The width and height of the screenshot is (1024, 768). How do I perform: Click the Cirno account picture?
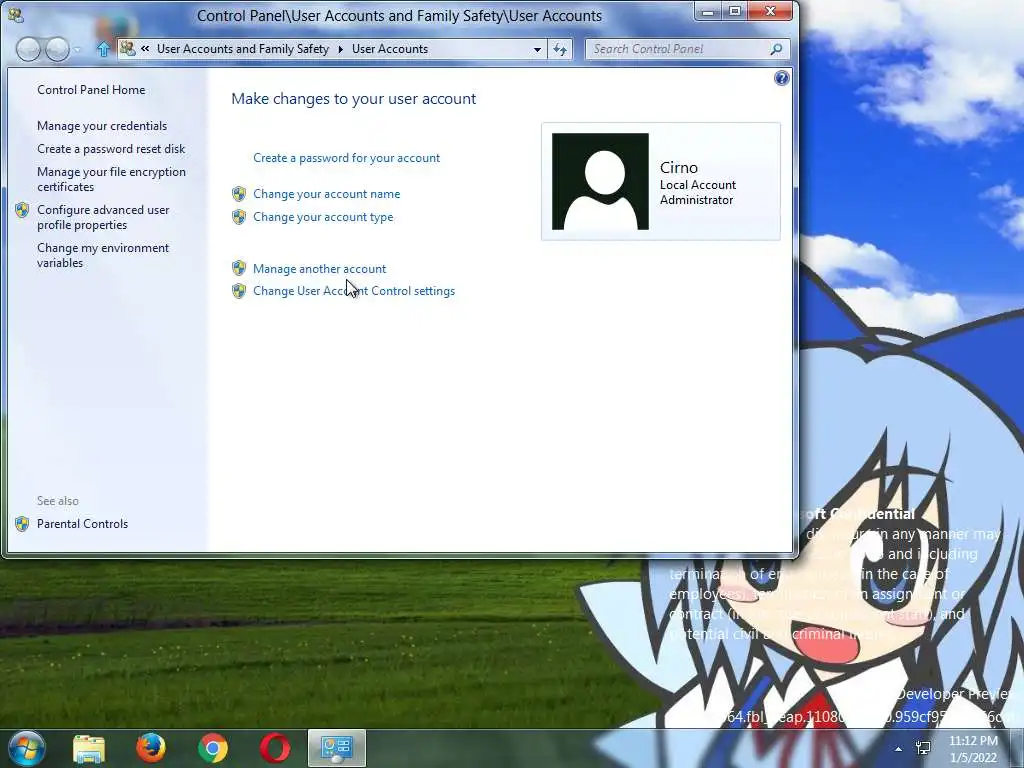pyautogui.click(x=600, y=182)
